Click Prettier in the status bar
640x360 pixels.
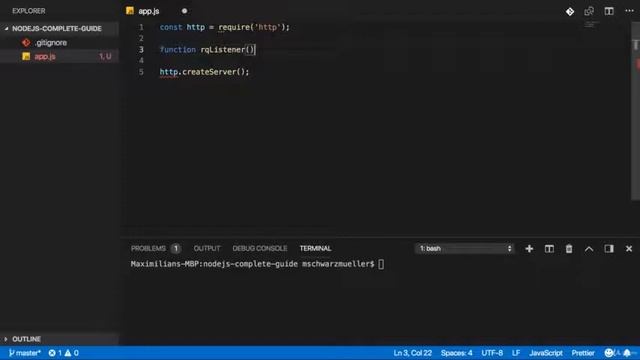click(583, 353)
